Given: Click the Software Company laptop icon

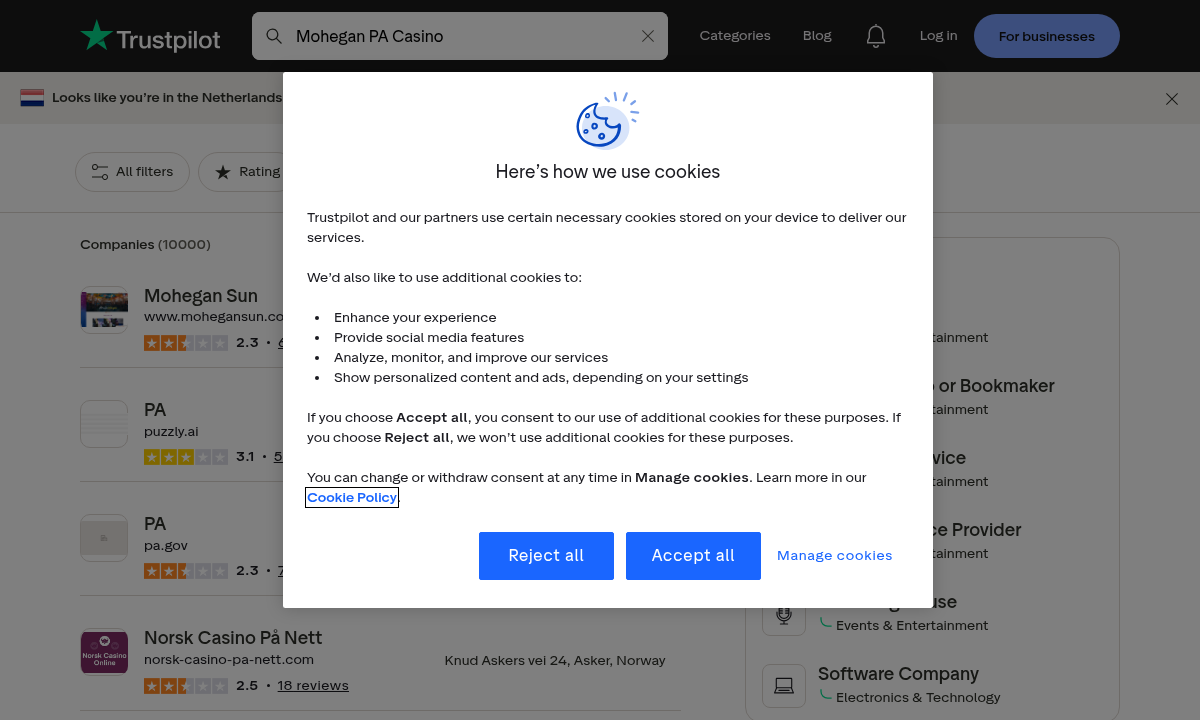Looking at the screenshot, I should [784, 686].
